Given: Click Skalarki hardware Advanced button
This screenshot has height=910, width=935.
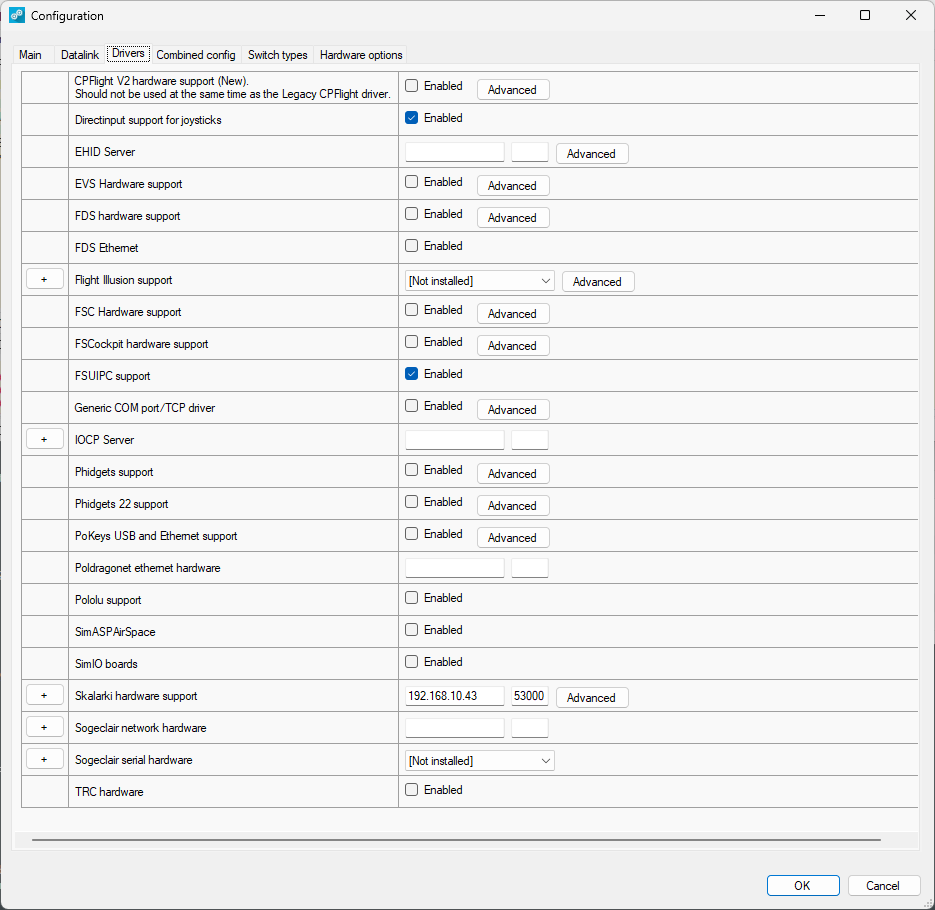Looking at the screenshot, I should 592,698.
